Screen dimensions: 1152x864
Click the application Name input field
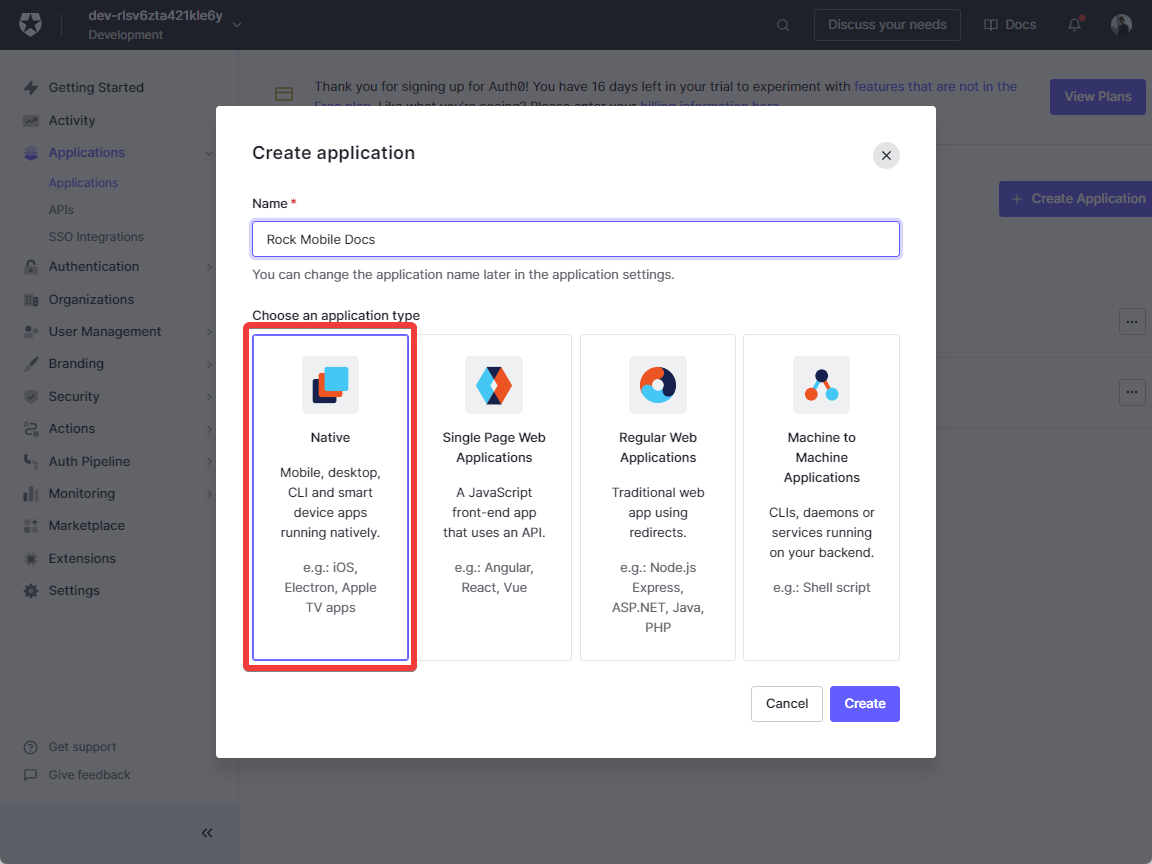[576, 240]
